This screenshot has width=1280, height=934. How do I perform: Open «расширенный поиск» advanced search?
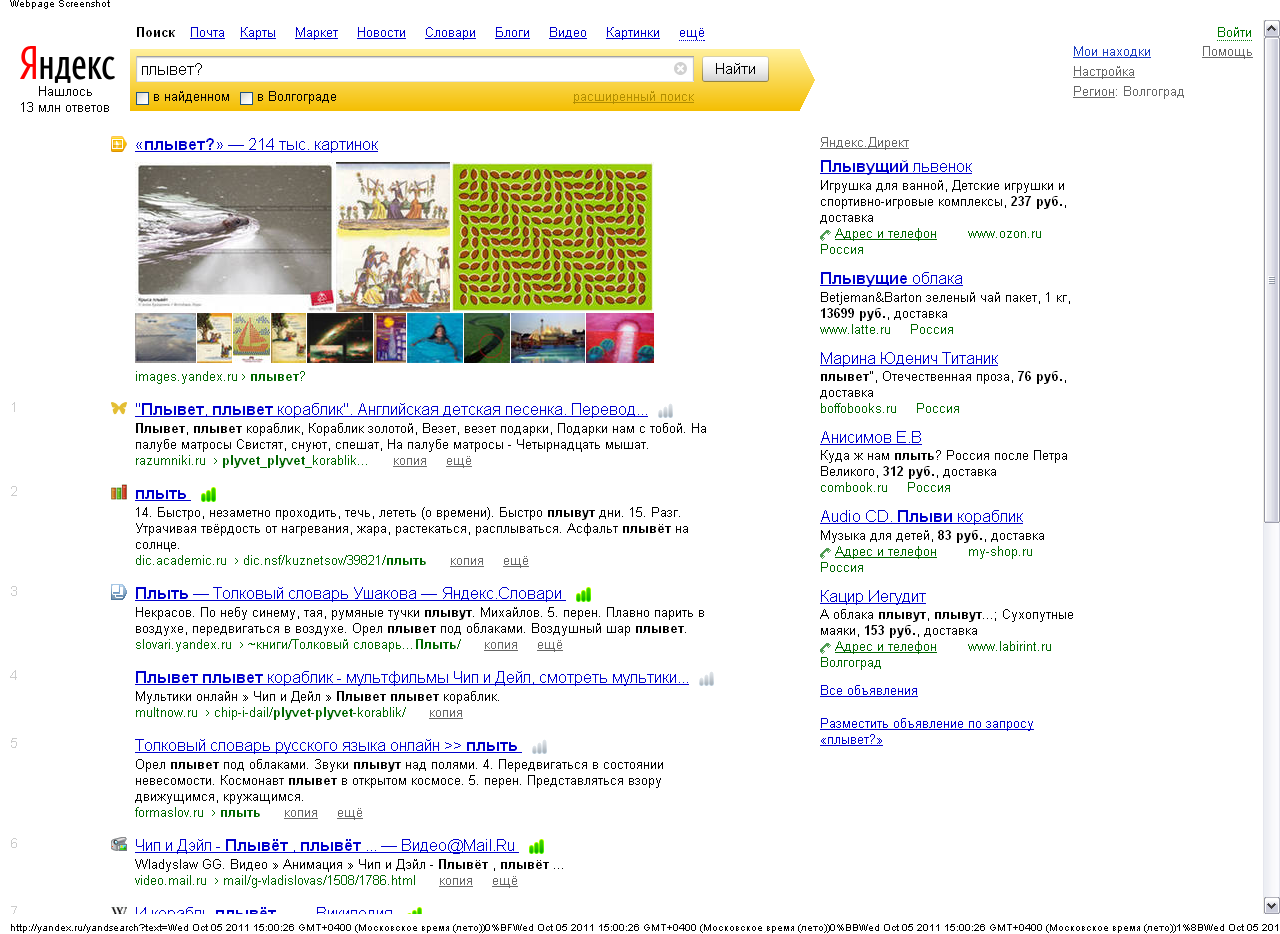point(633,97)
